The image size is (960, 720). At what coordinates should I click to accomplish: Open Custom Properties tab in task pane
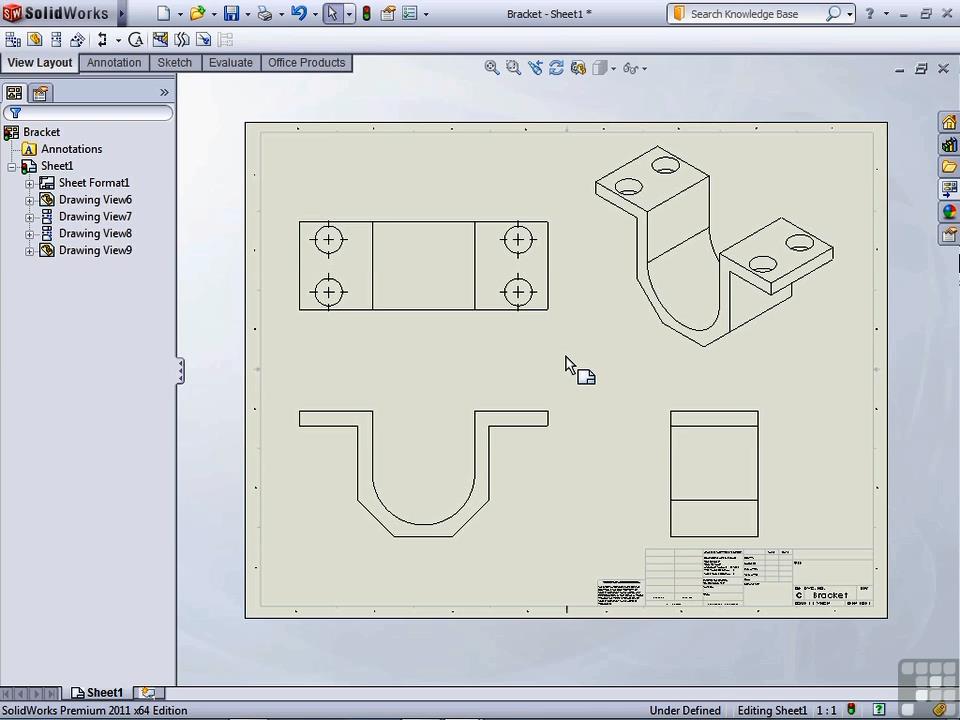(949, 234)
